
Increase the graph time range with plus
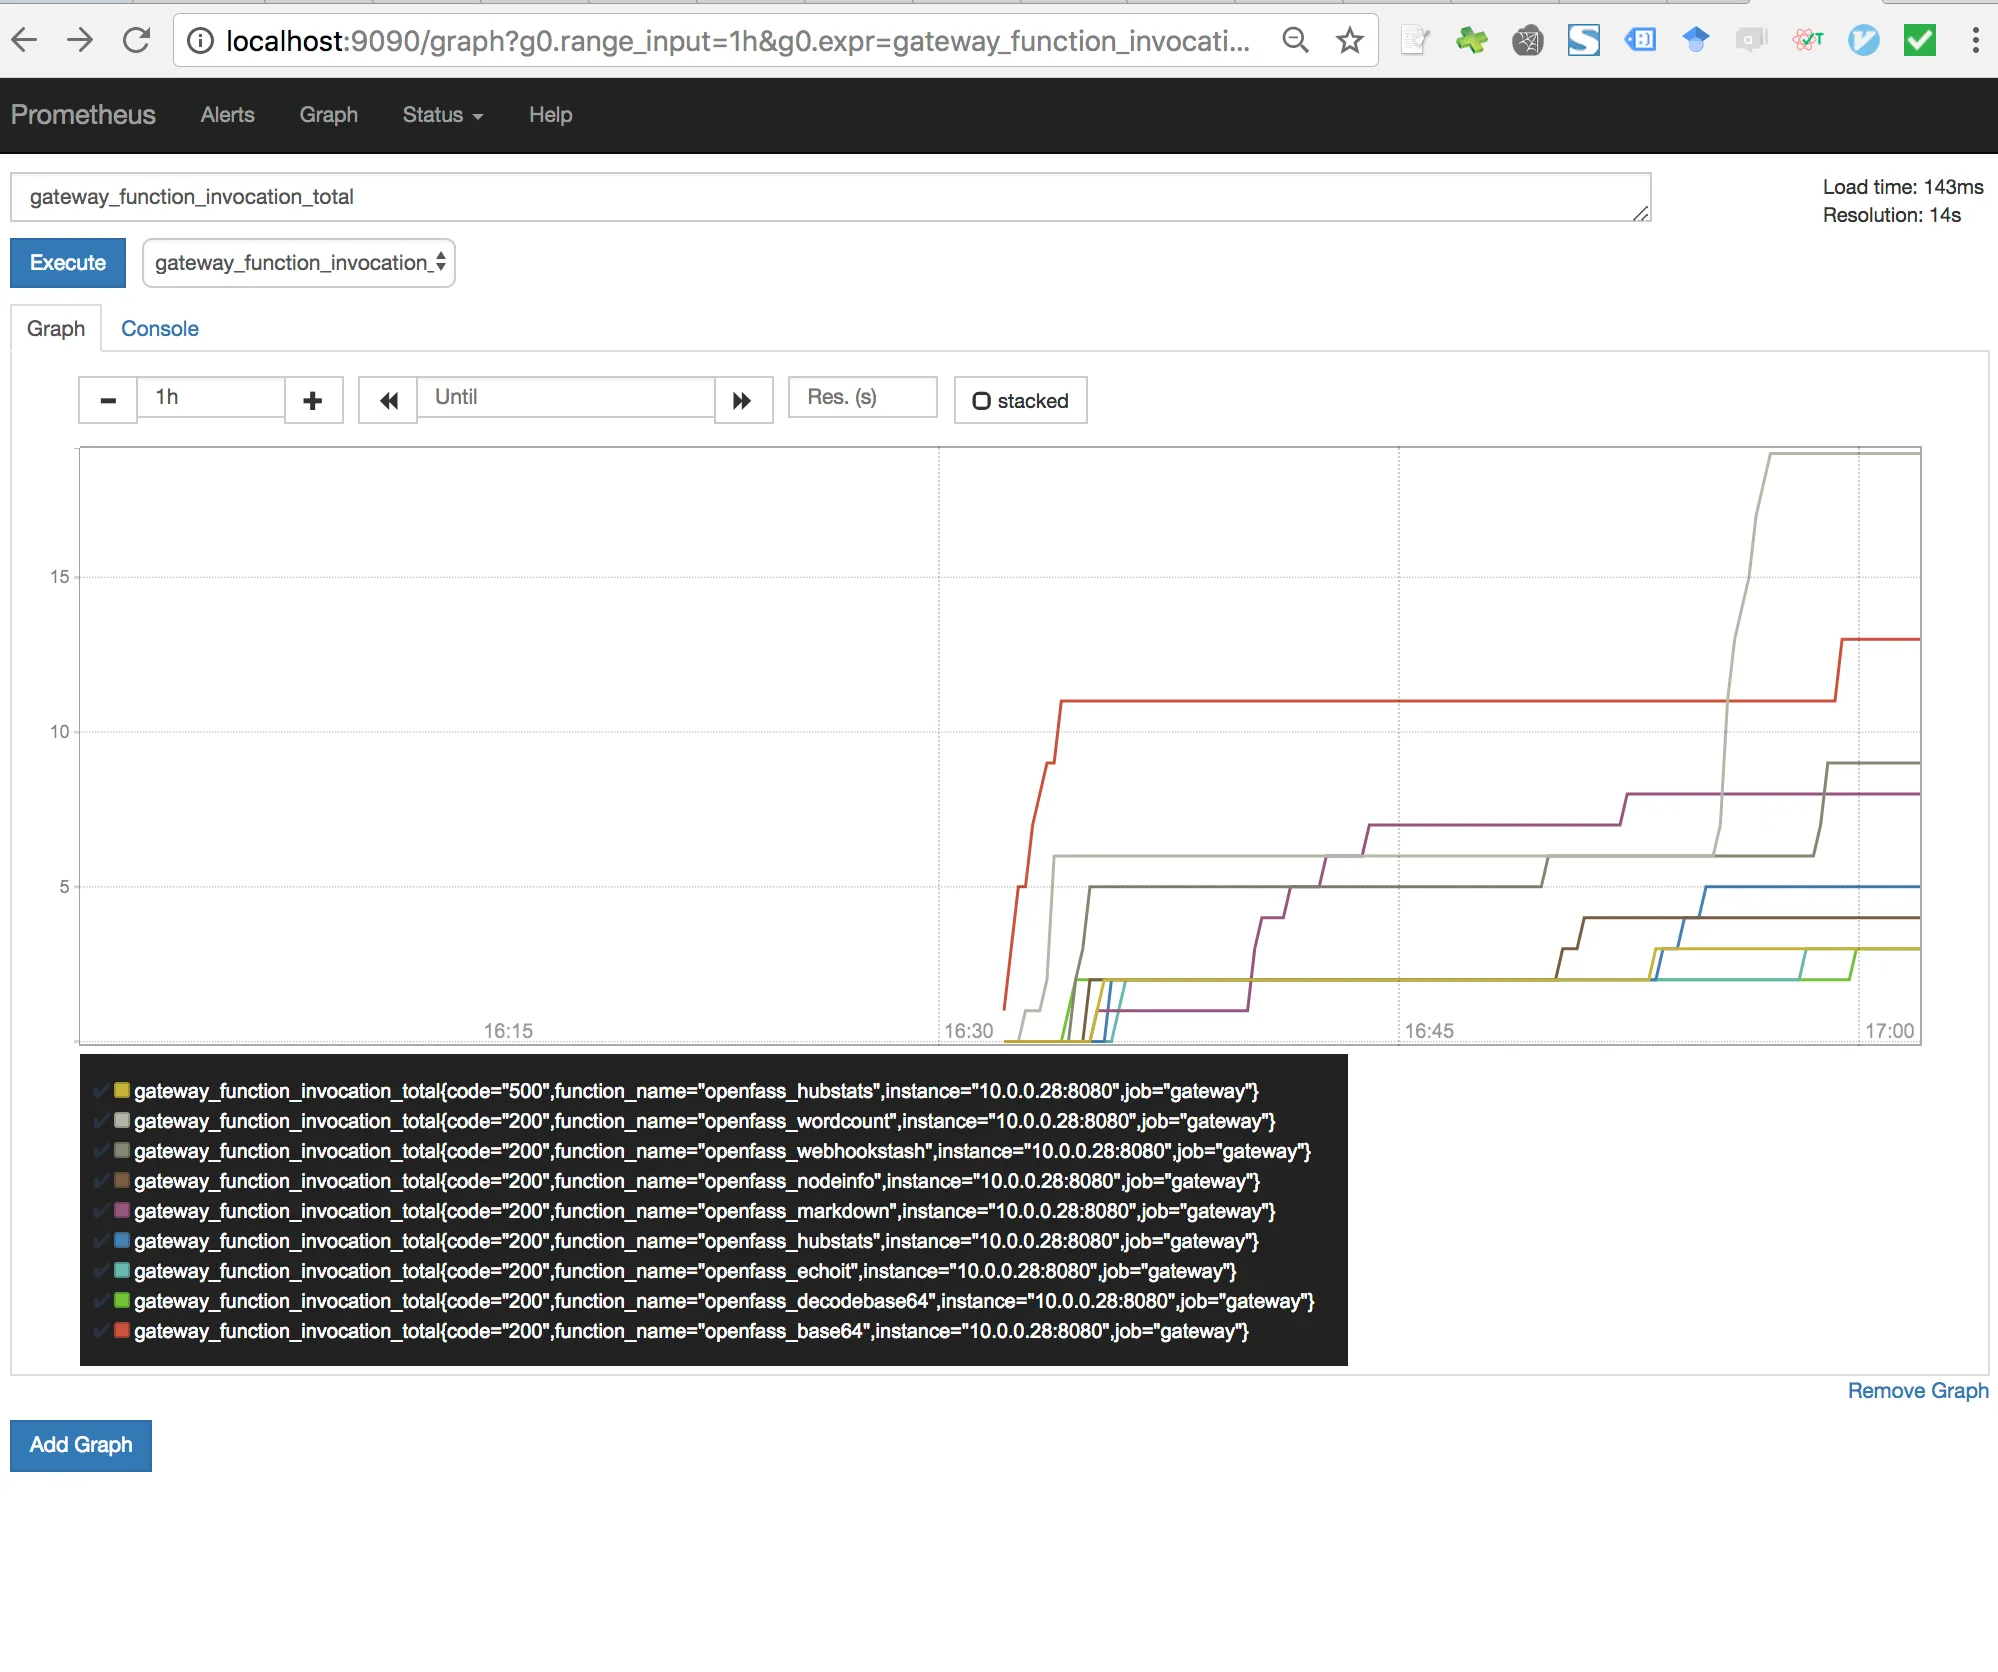(313, 400)
